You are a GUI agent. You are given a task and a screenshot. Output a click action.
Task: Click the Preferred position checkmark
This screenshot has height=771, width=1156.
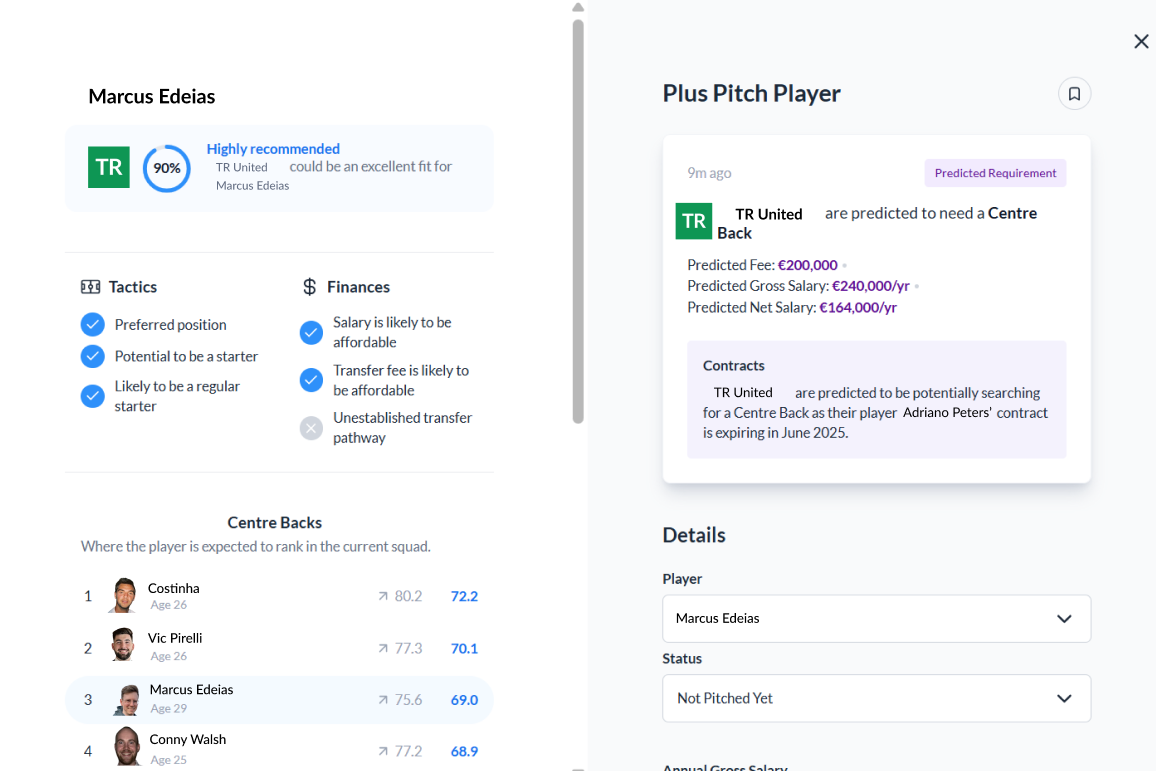tap(92, 324)
